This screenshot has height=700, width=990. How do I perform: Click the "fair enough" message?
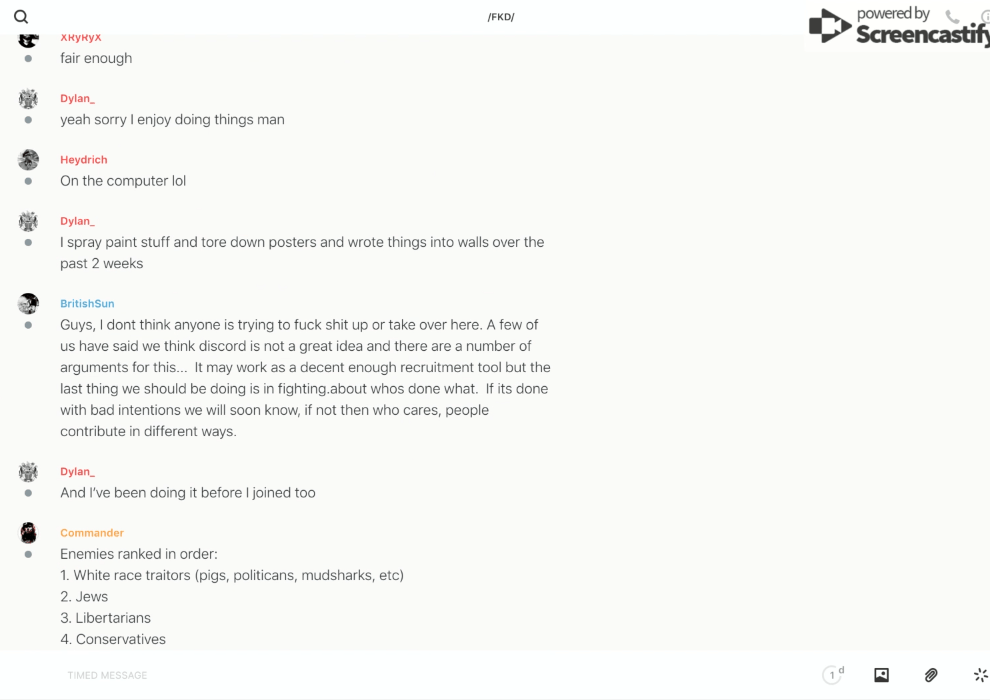click(x=96, y=59)
